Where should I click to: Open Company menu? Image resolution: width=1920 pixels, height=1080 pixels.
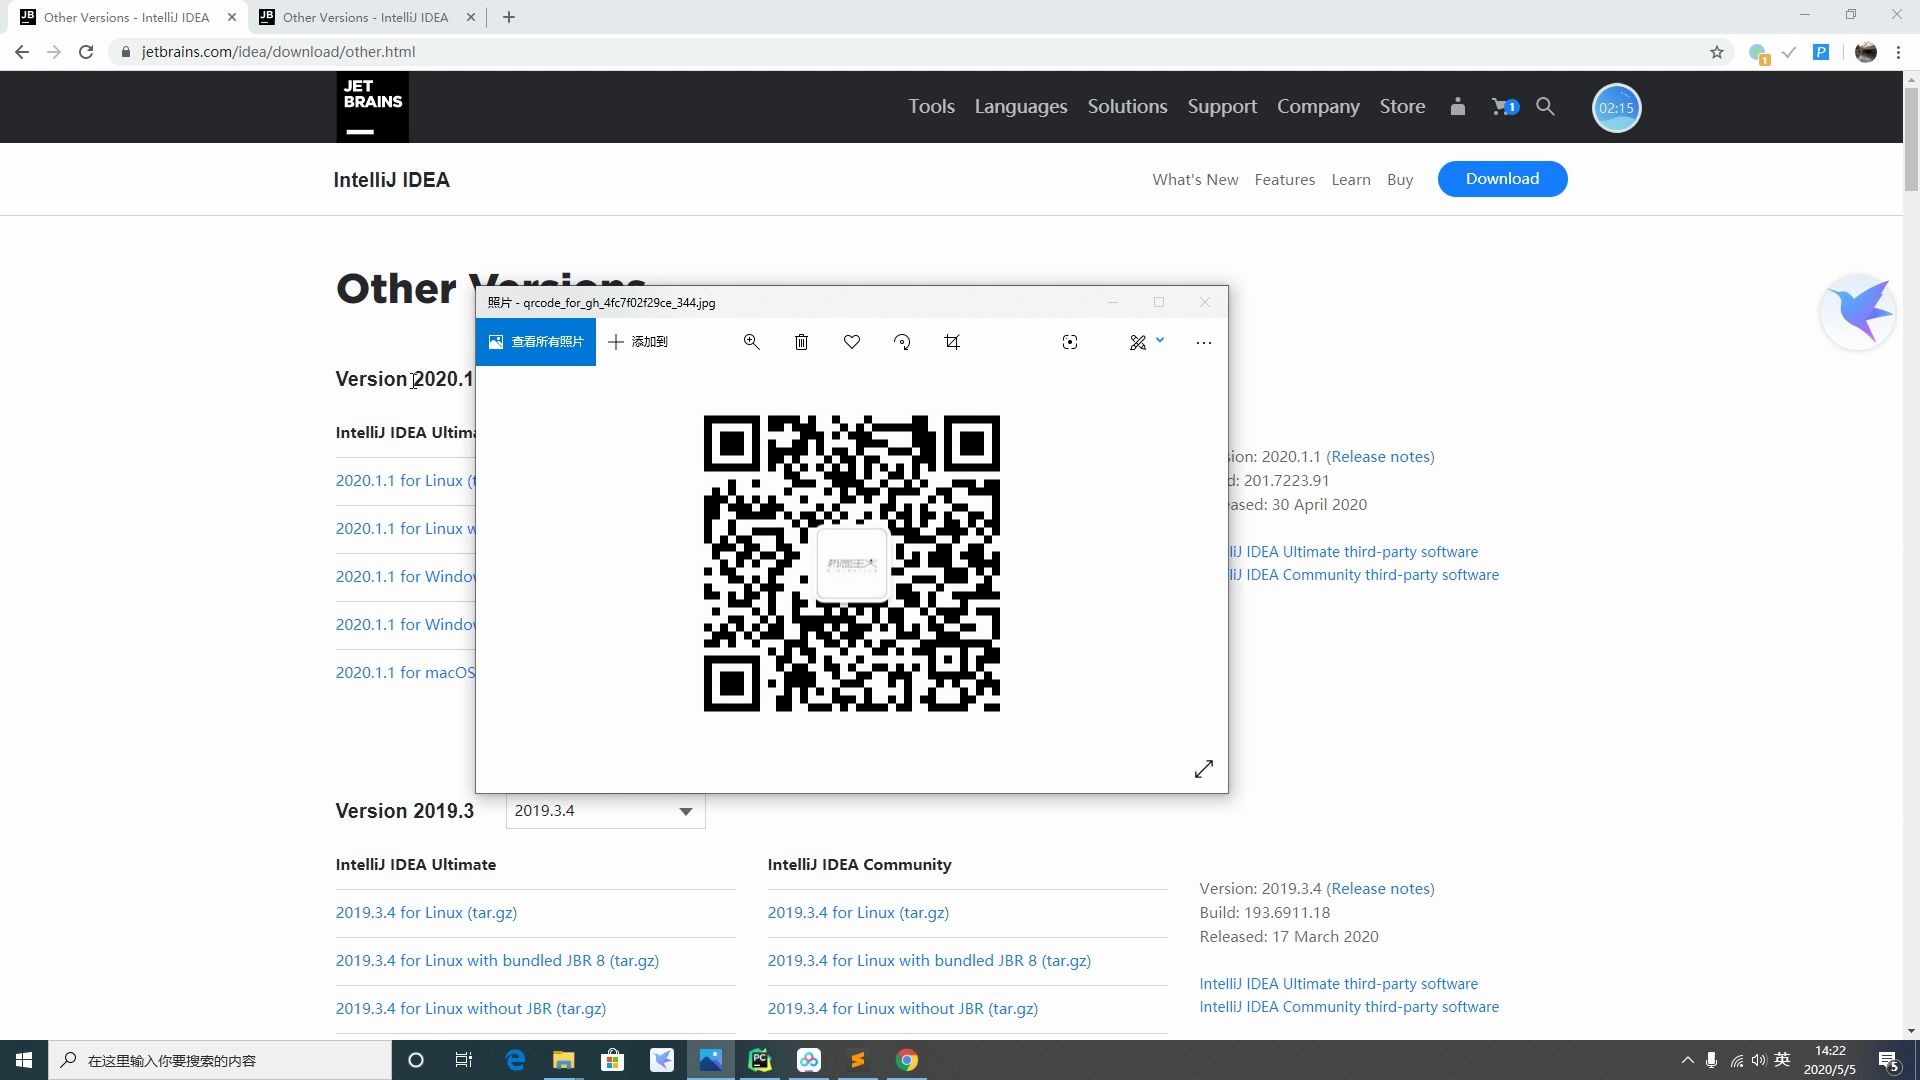click(1318, 106)
